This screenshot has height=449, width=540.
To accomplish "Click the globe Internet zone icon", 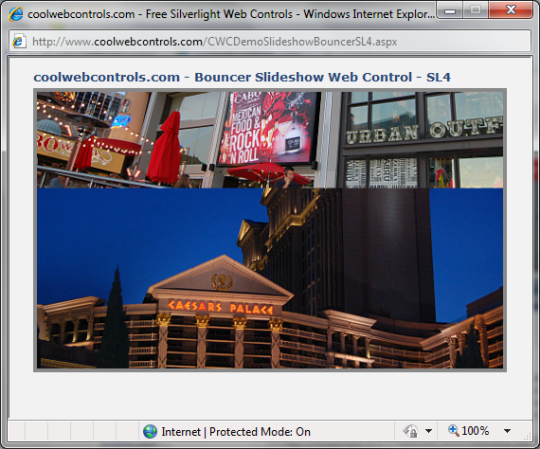I will 150,431.
